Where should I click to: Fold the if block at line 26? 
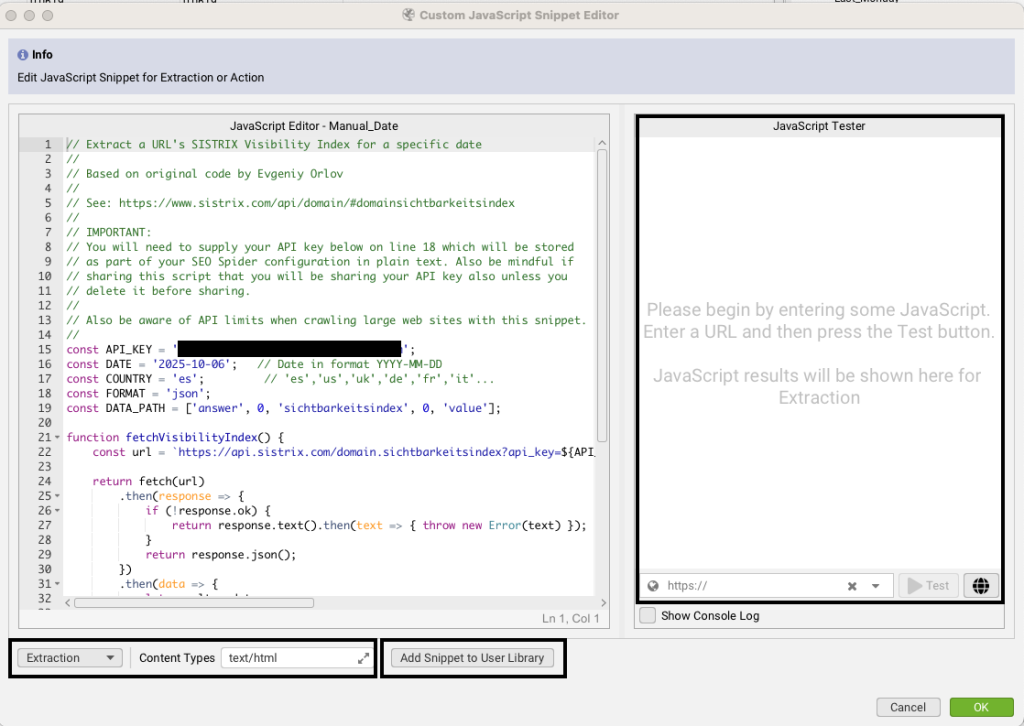click(58, 511)
